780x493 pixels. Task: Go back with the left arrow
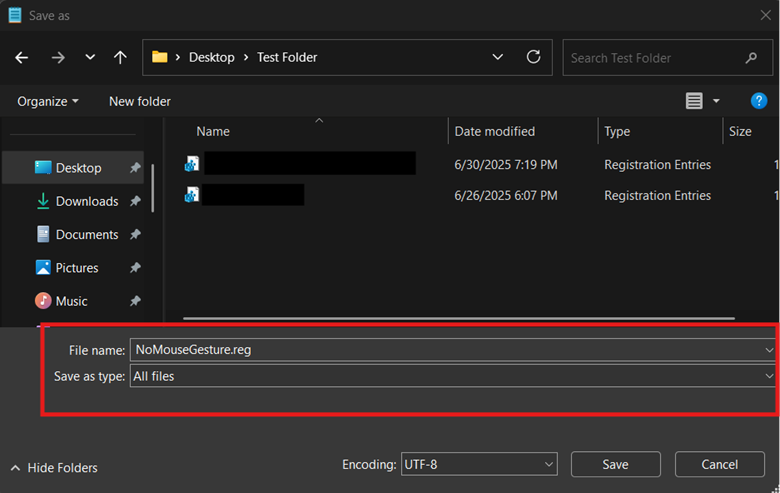coord(21,58)
